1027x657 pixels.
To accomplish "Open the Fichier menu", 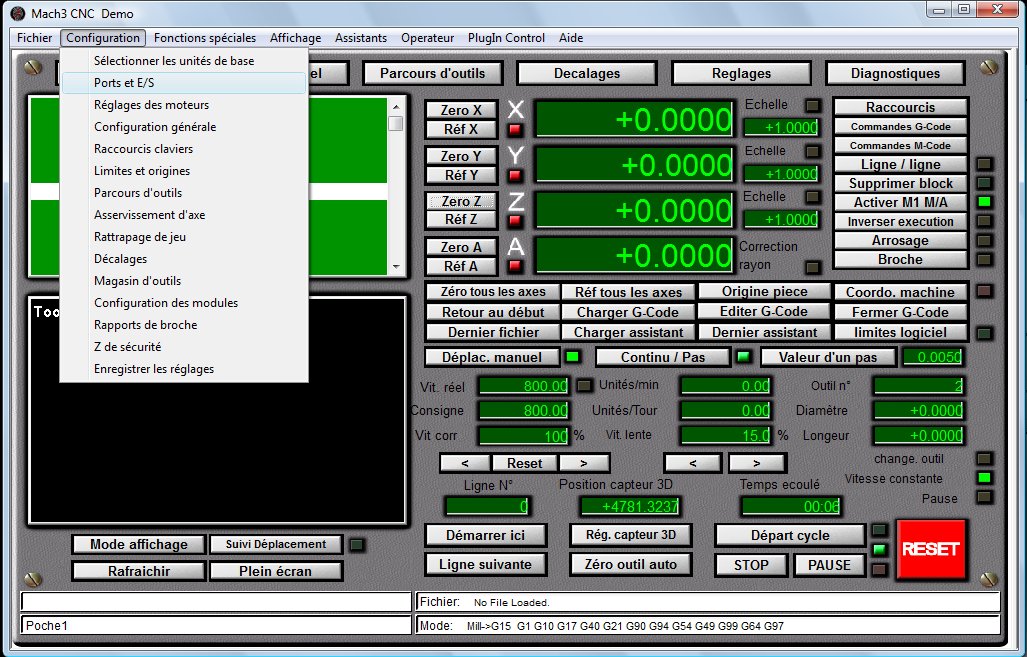I will [x=35, y=38].
